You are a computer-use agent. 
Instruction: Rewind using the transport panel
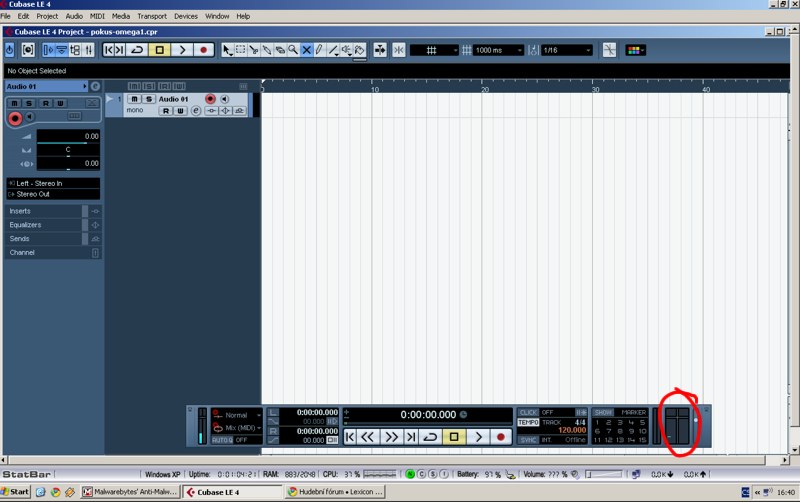[368, 437]
